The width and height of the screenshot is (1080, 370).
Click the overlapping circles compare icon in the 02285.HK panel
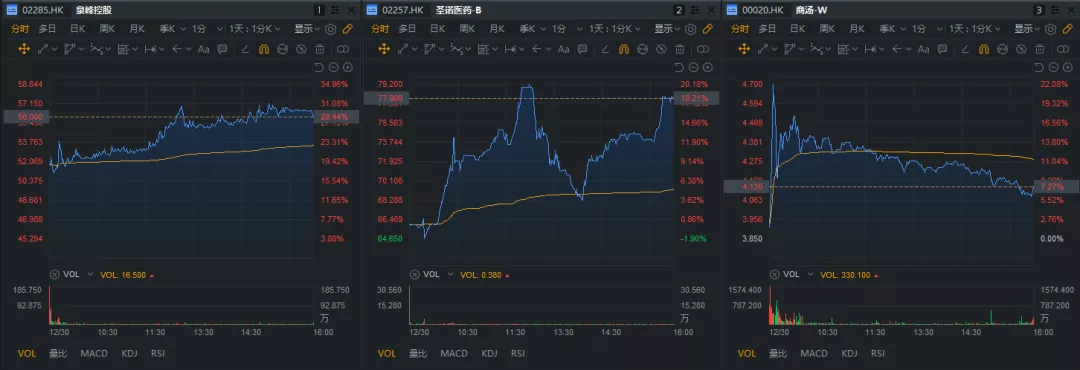click(x=342, y=49)
